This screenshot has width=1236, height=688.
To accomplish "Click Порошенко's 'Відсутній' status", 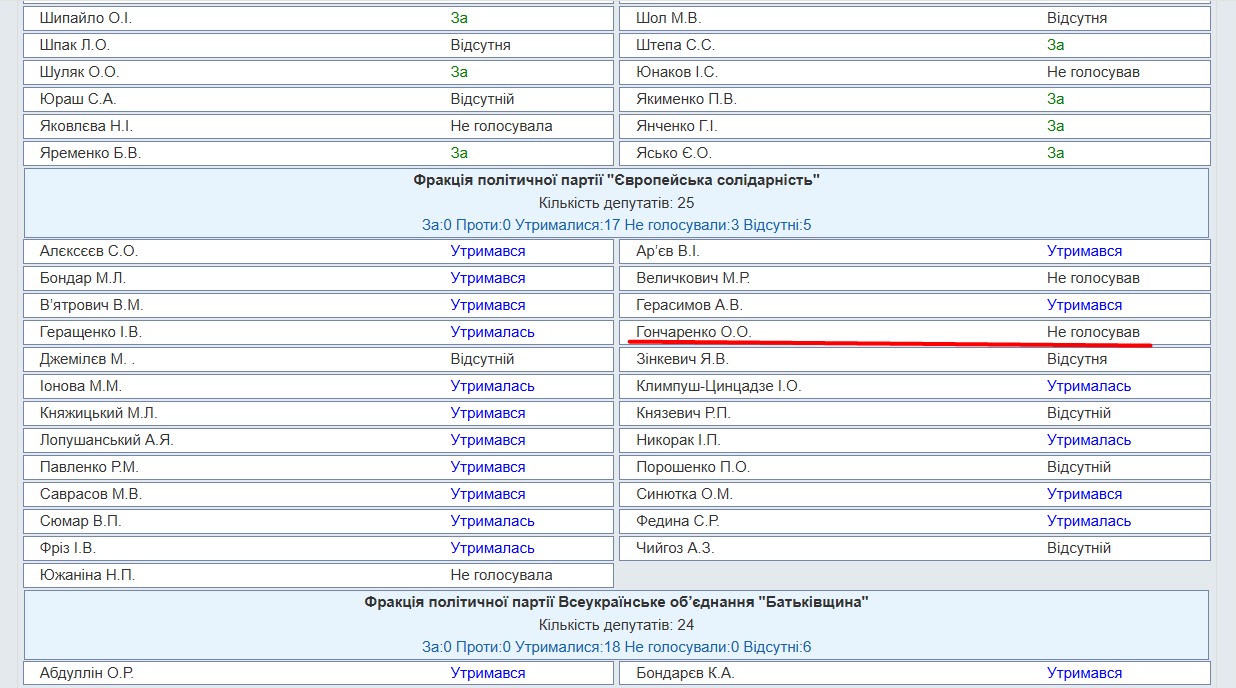I will click(1079, 467).
